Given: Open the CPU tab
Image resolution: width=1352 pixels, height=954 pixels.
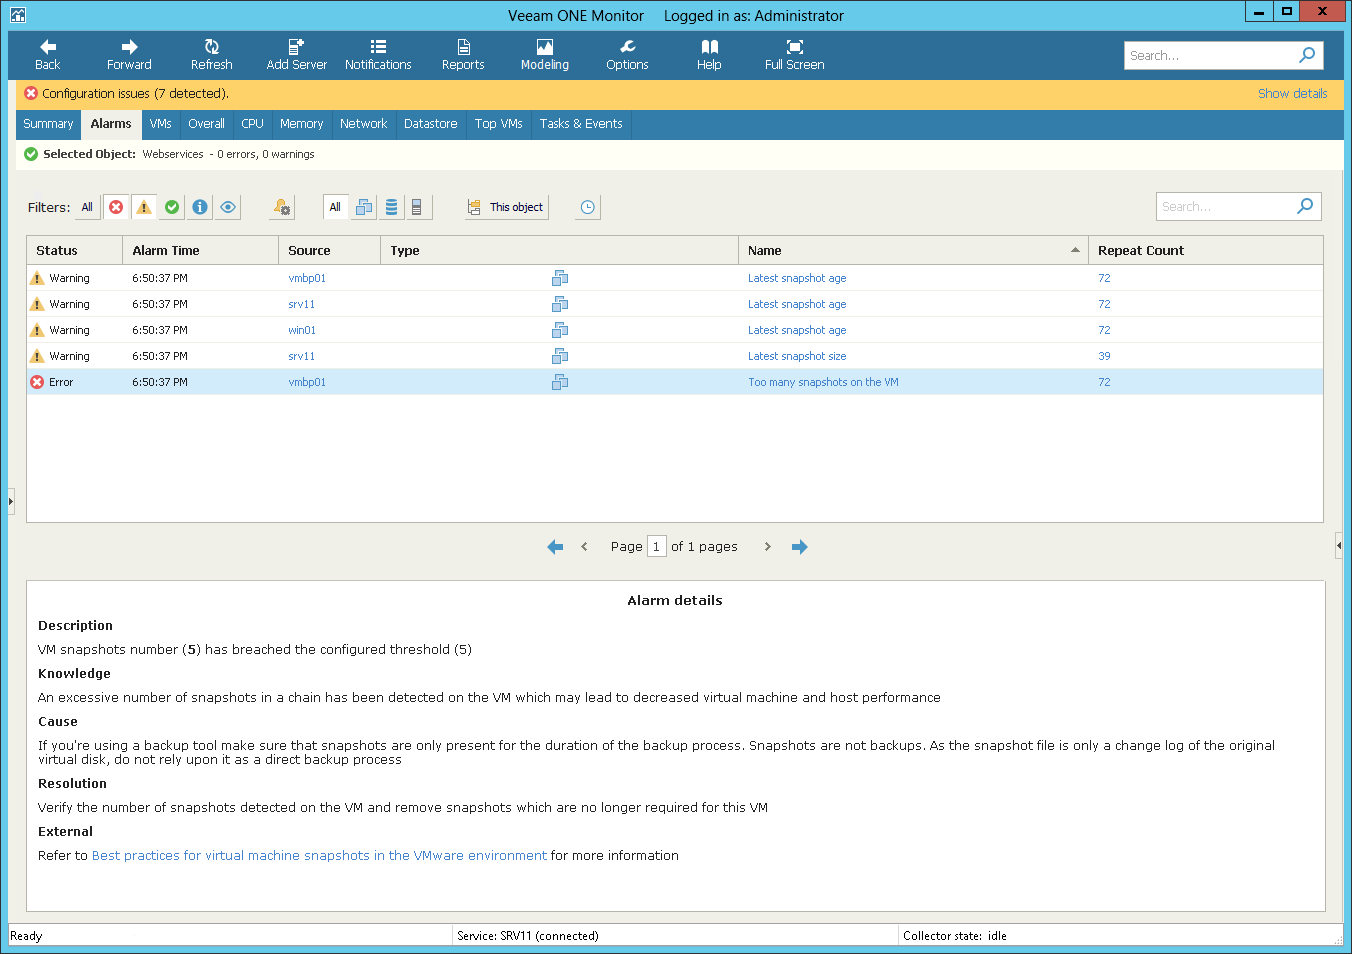Looking at the screenshot, I should (252, 124).
